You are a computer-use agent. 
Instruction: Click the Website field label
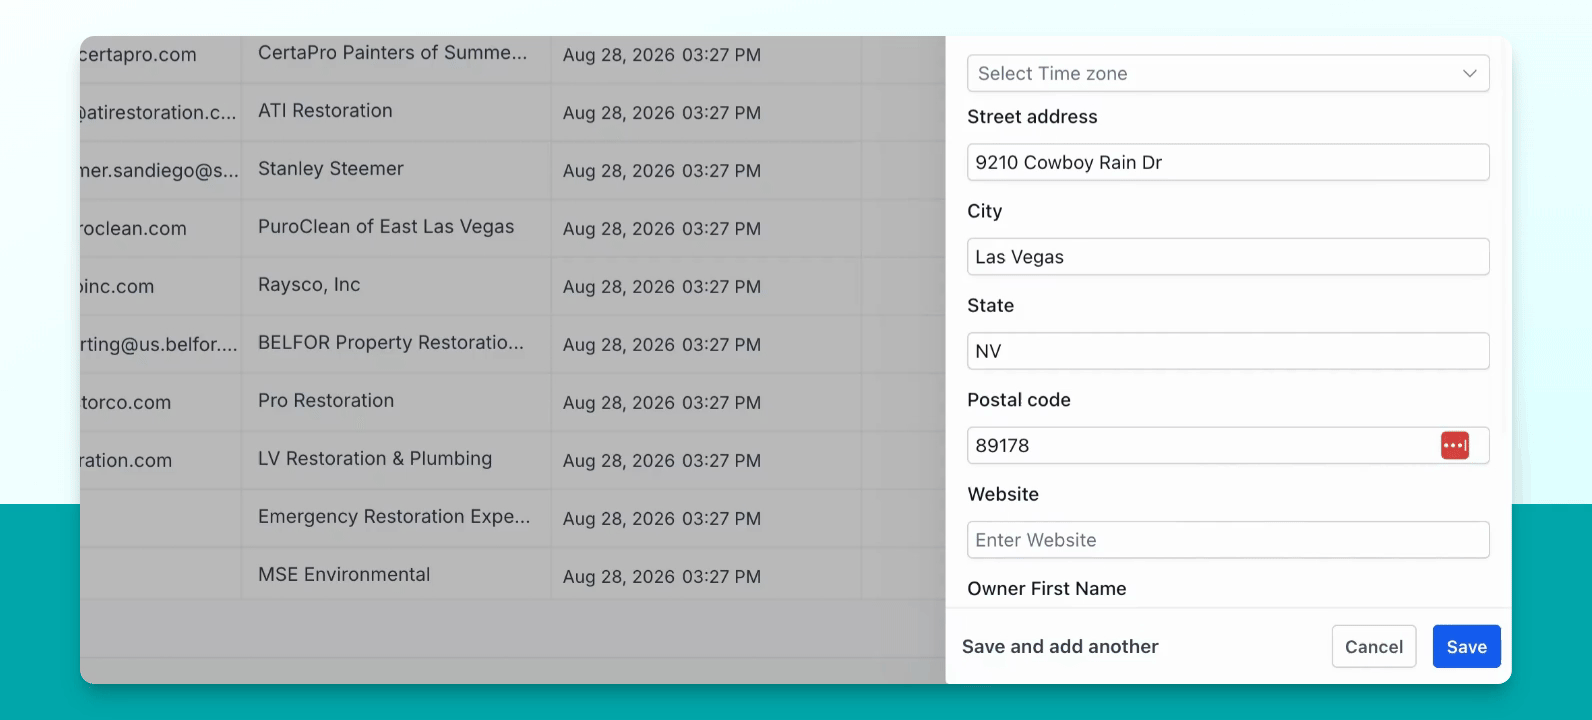1003,494
